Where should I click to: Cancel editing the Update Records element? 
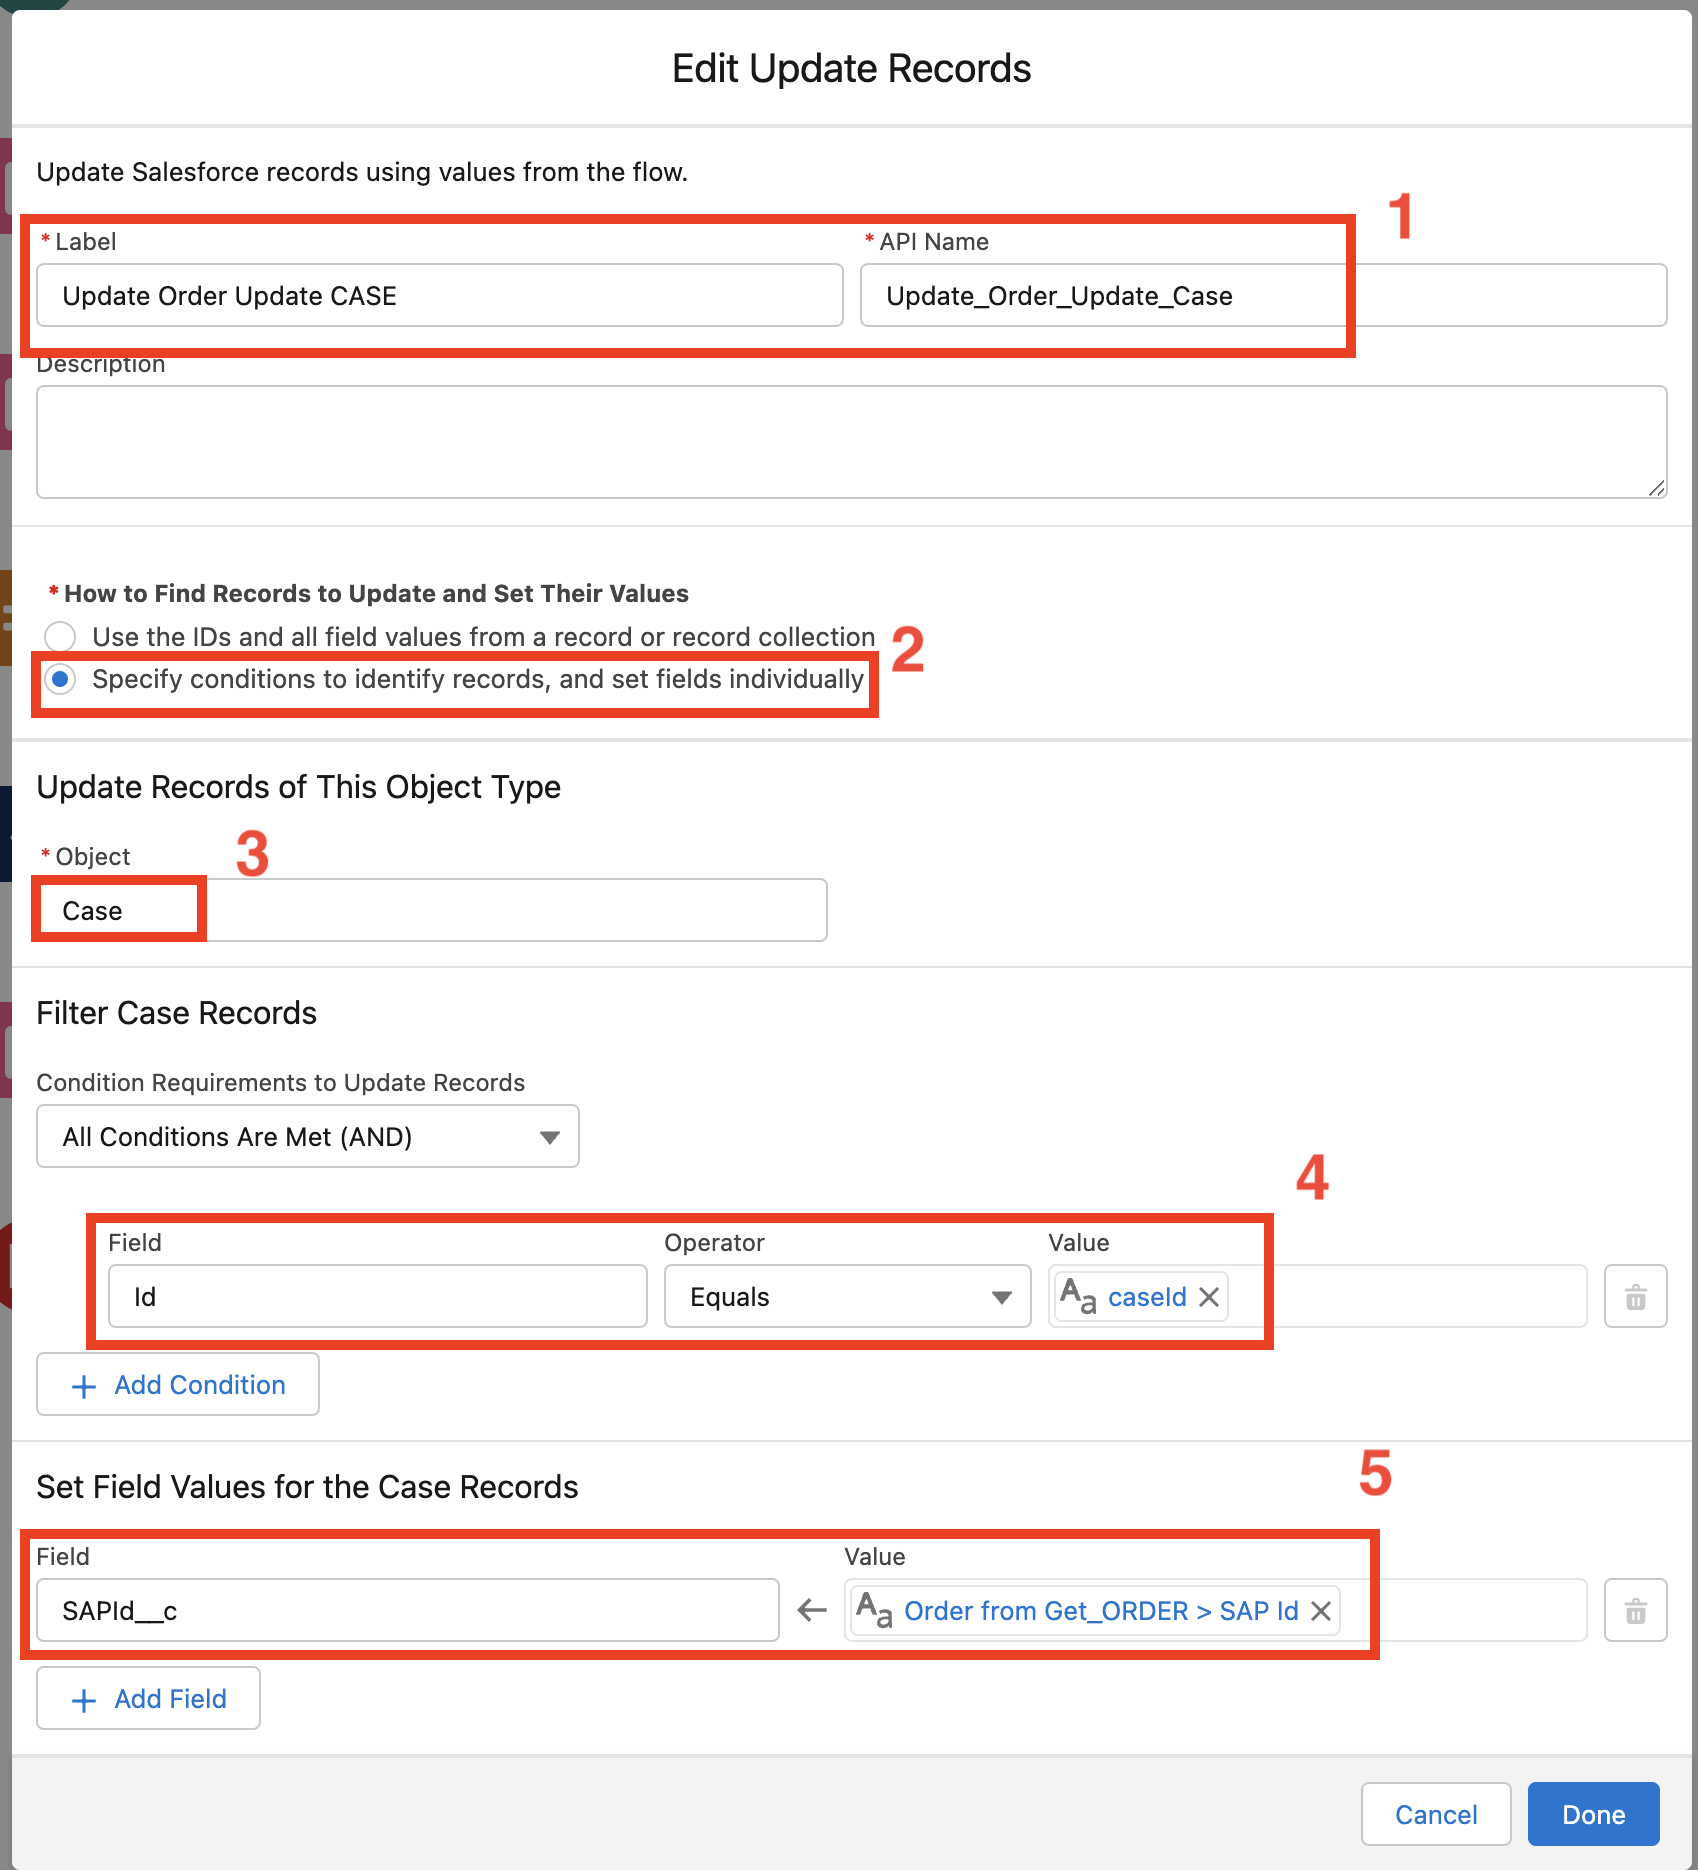(1435, 1814)
